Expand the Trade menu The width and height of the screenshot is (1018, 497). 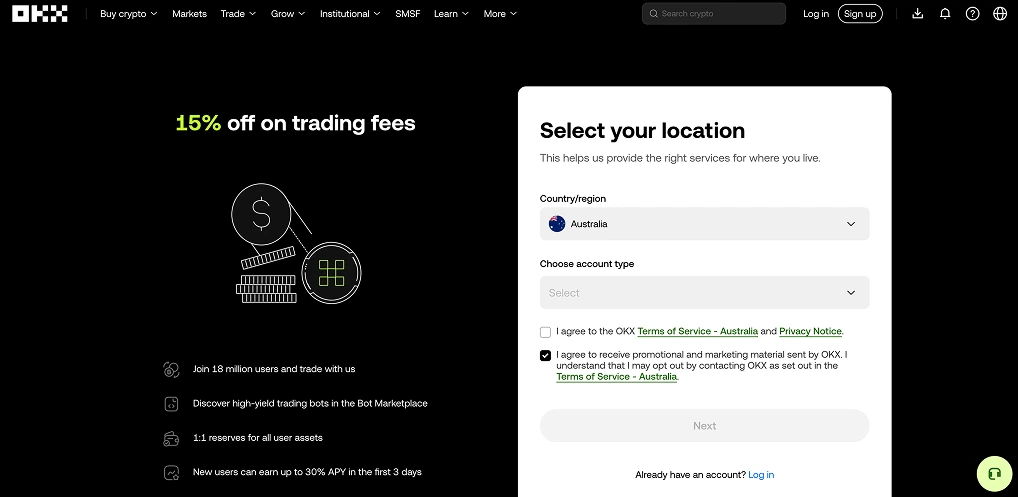point(238,14)
